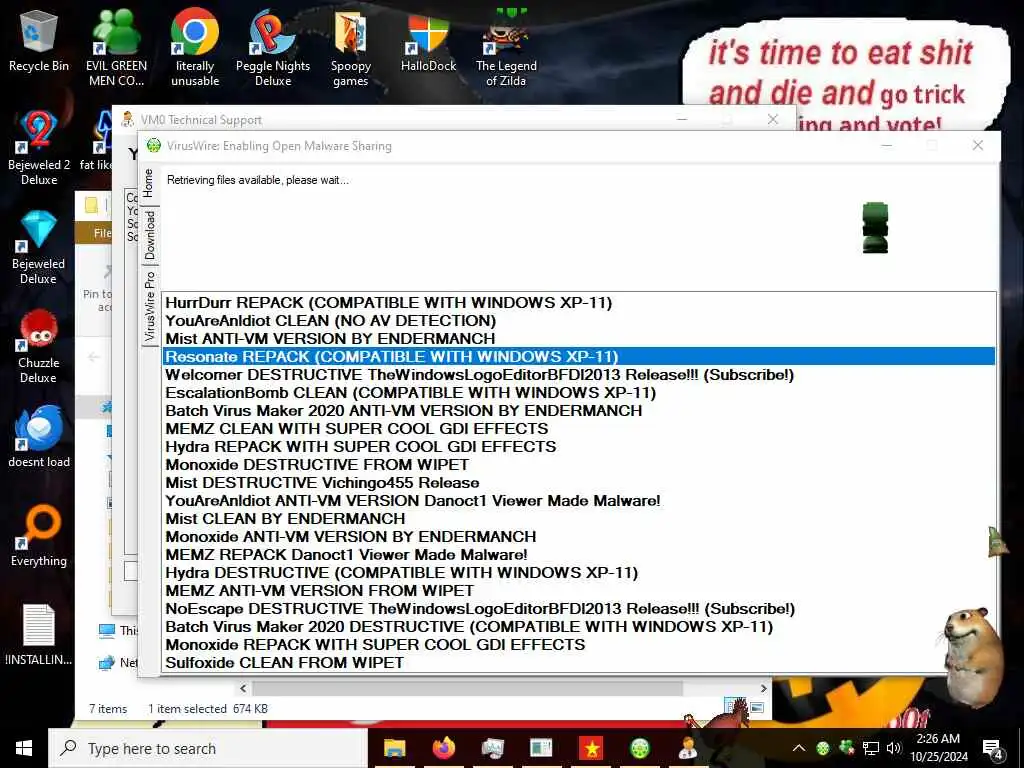
Task: Select Batch Virus Maker 2020 DESTRUCTIVE row
Action: tap(578, 627)
